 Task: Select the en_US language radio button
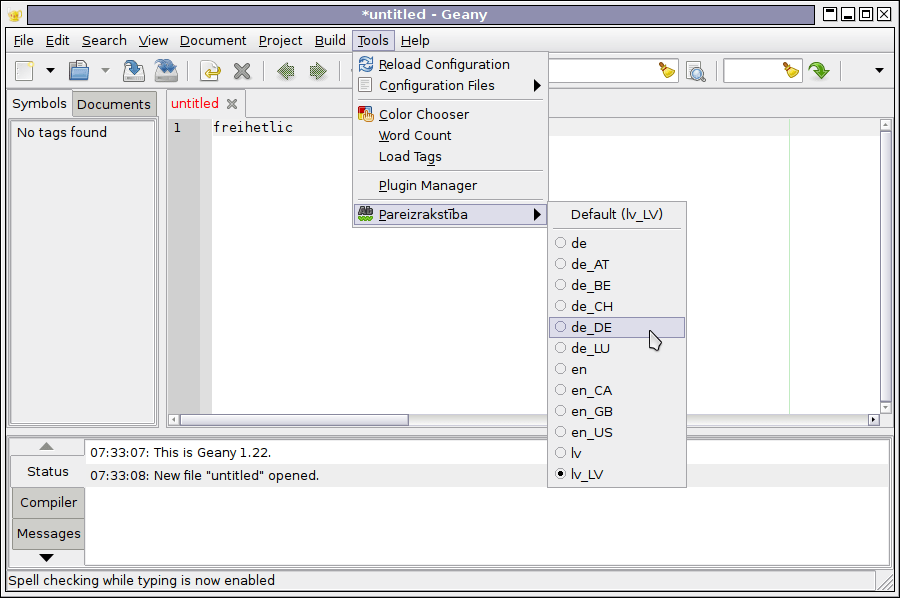coord(560,432)
